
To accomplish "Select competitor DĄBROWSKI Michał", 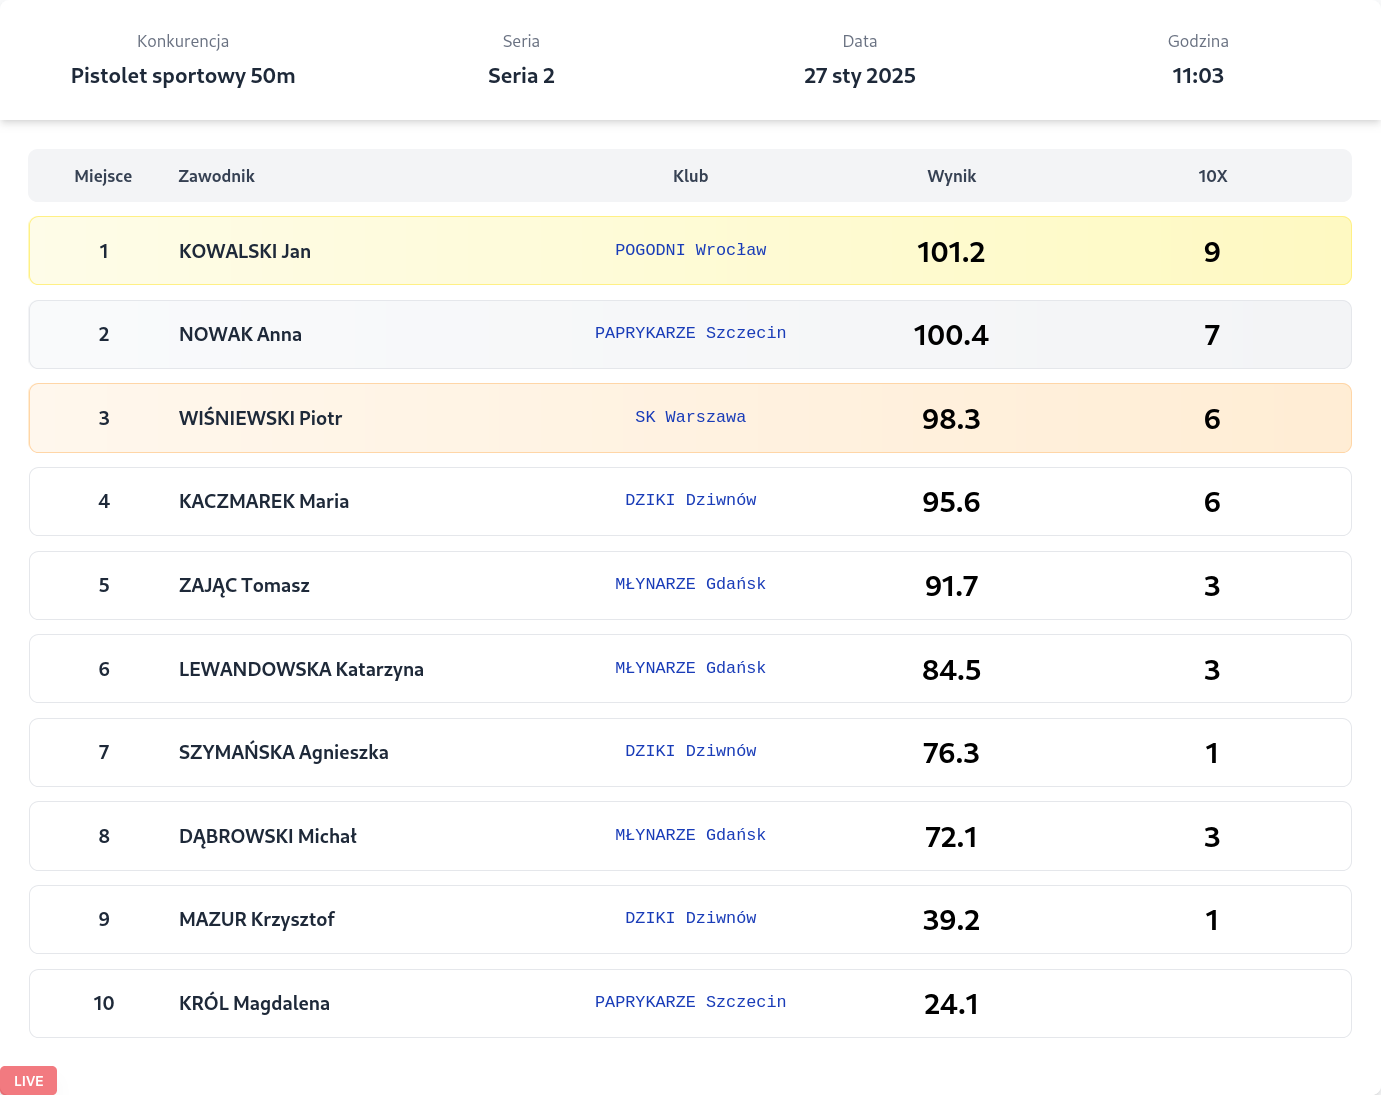I will (x=267, y=836).
